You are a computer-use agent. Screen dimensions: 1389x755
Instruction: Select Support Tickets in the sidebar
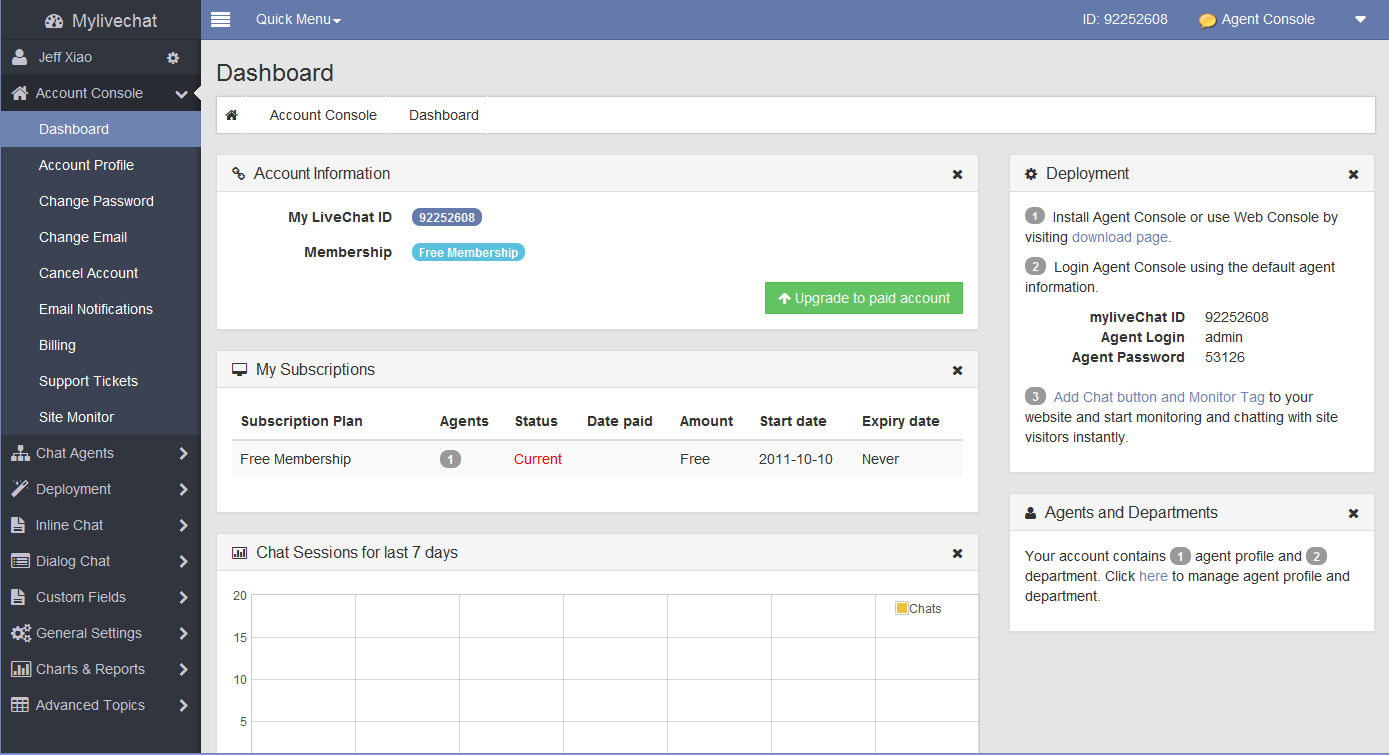click(88, 381)
